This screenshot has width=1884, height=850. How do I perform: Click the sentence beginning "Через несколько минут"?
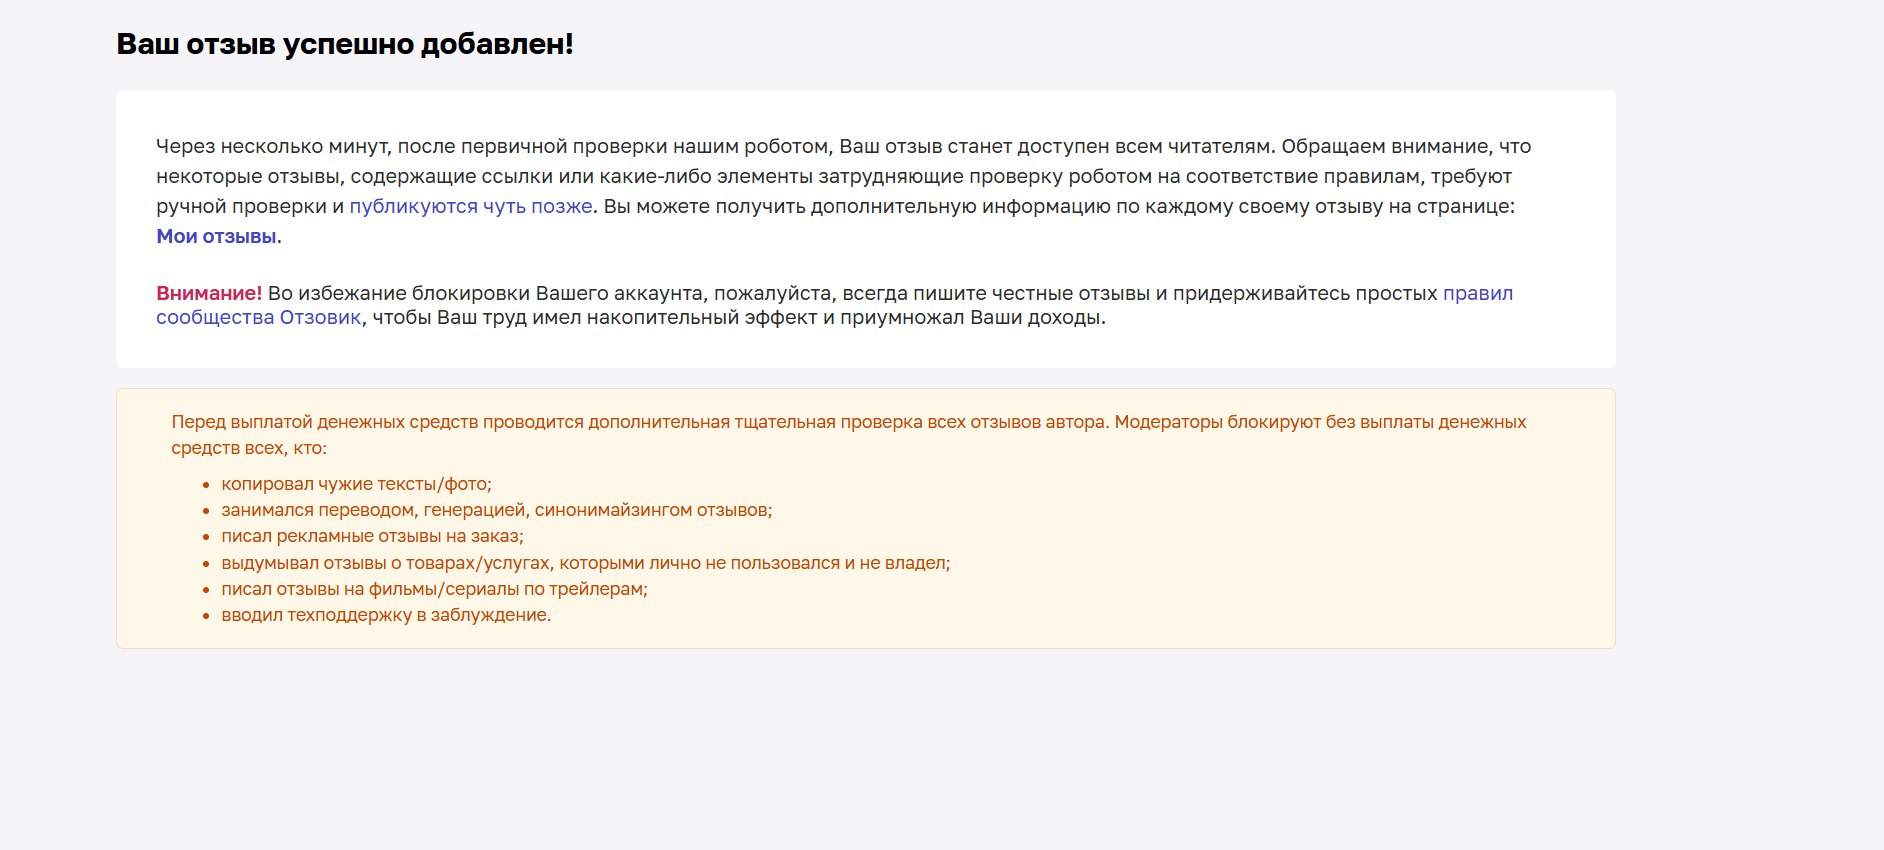point(494,147)
